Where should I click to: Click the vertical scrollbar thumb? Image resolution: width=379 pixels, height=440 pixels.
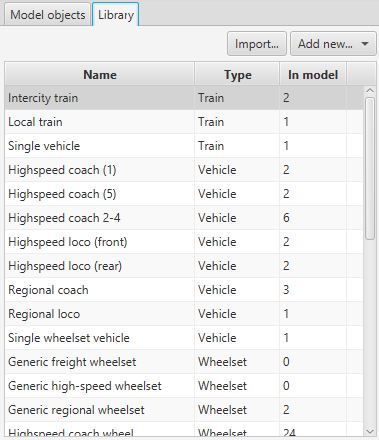tap(370, 168)
